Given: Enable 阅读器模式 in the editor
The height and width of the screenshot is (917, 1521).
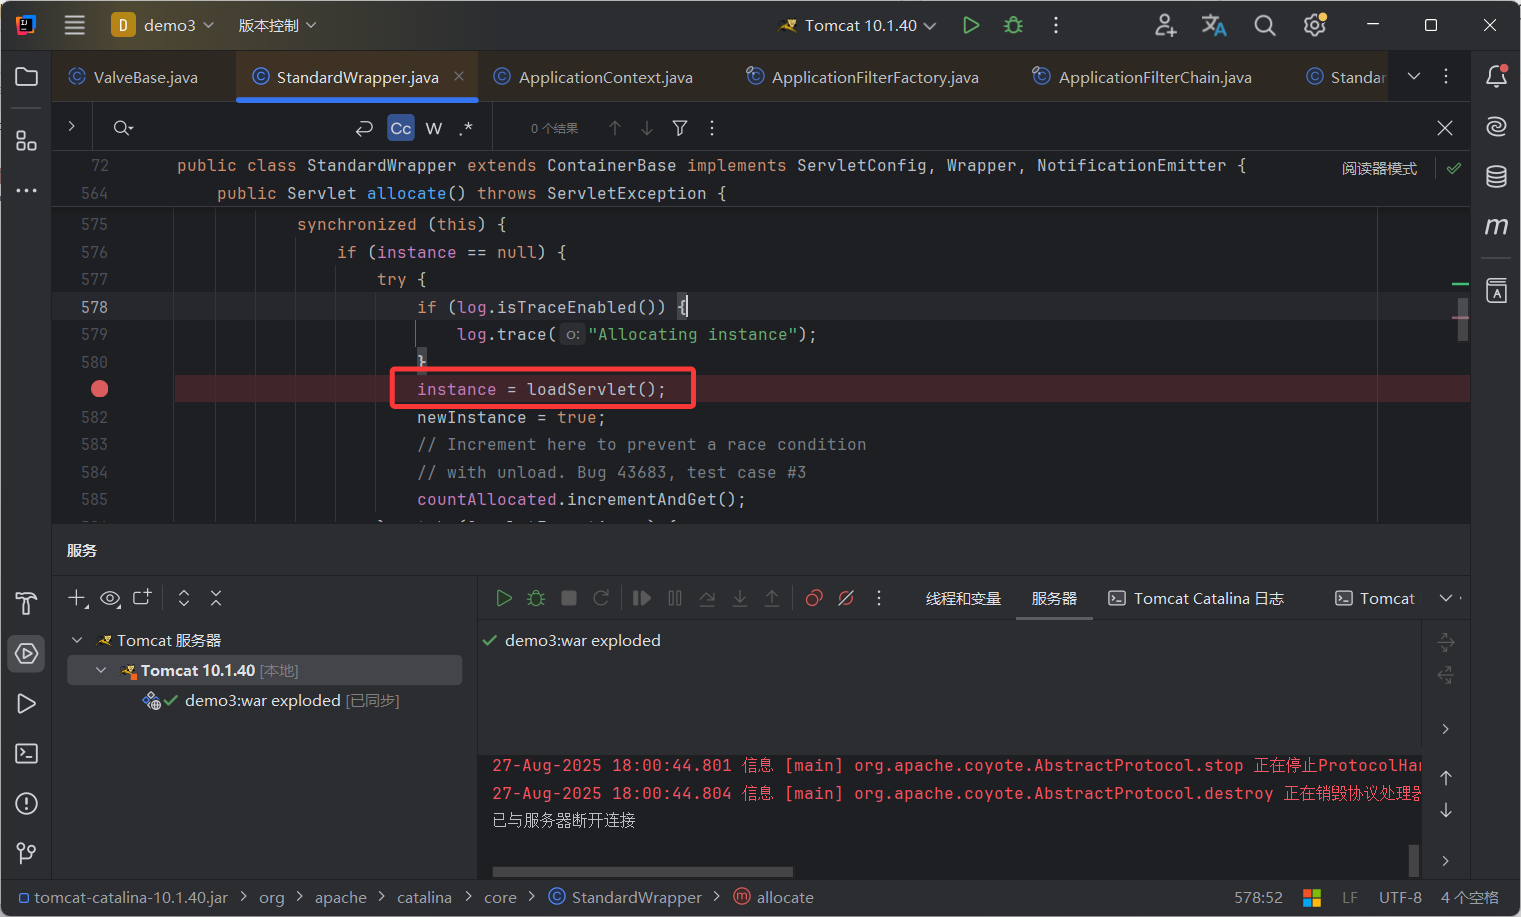Looking at the screenshot, I should click(x=1379, y=170).
